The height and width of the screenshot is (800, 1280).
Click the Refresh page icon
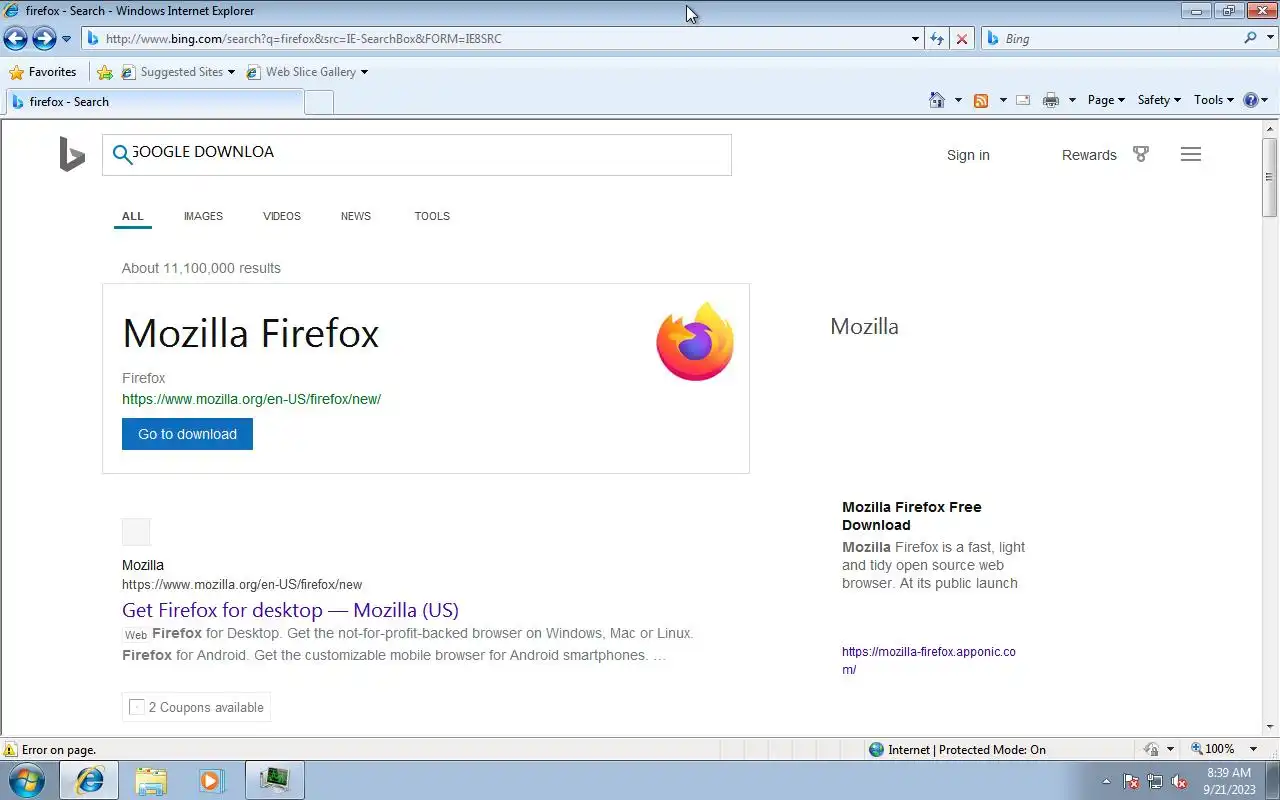[x=937, y=39]
